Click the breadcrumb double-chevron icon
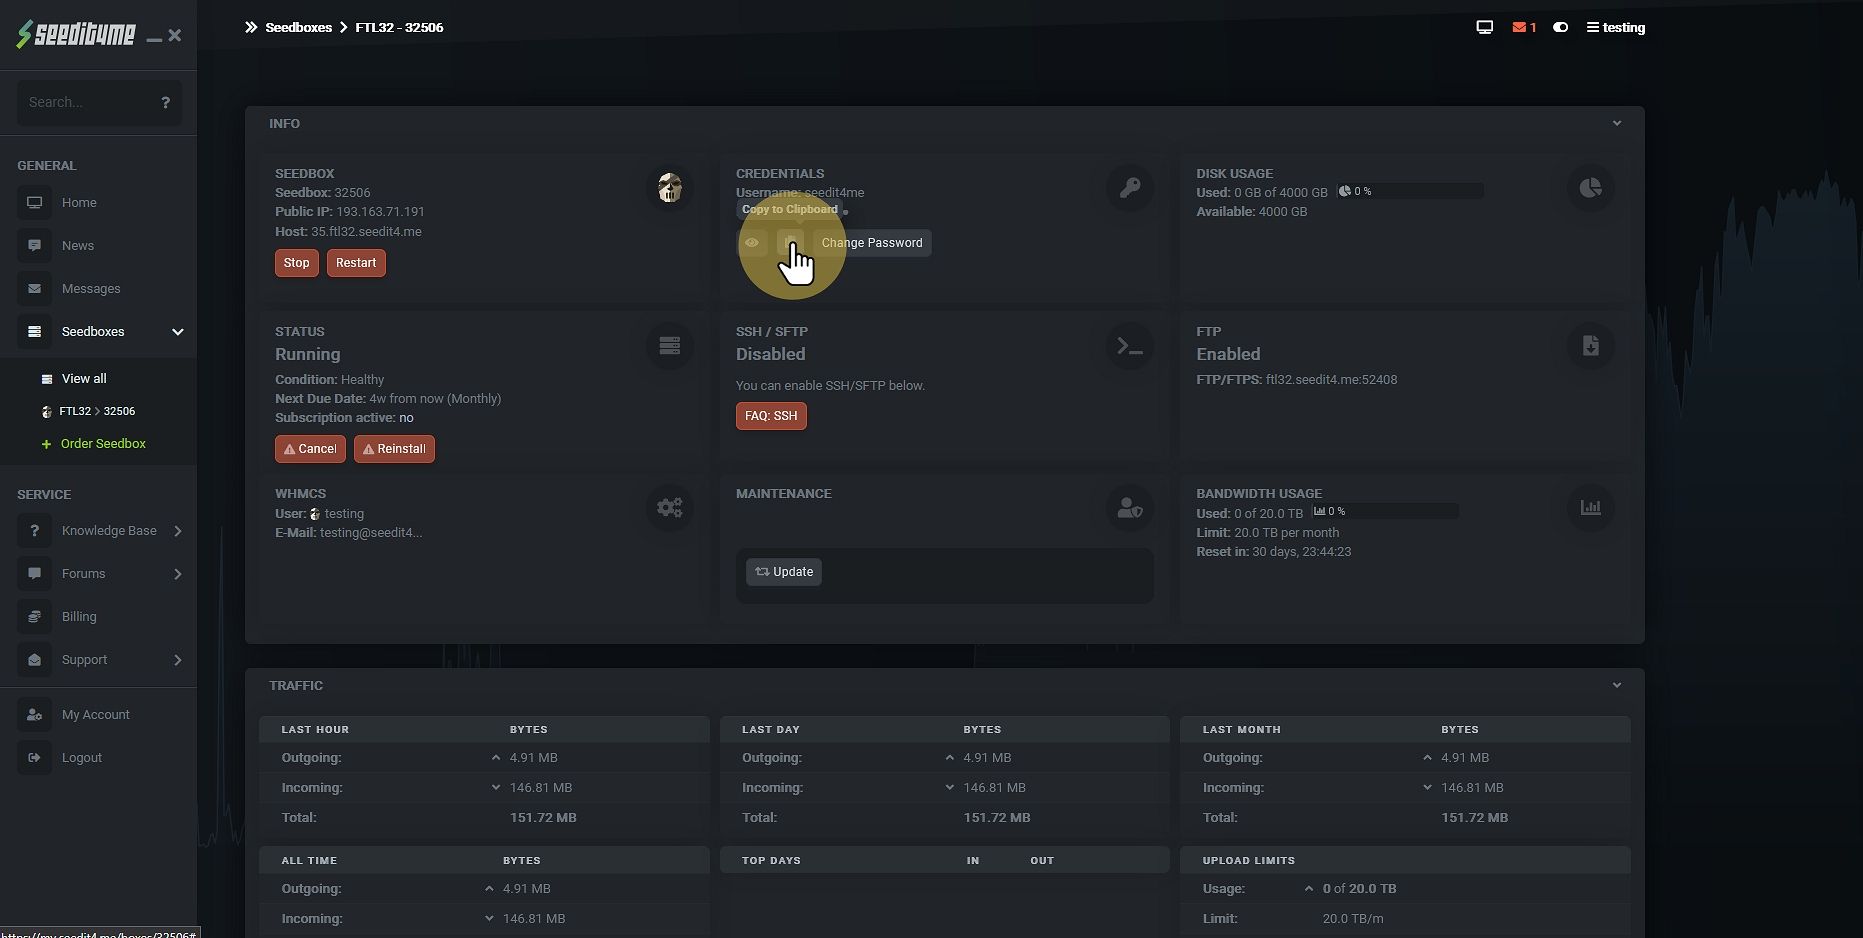1863x938 pixels. click(251, 27)
